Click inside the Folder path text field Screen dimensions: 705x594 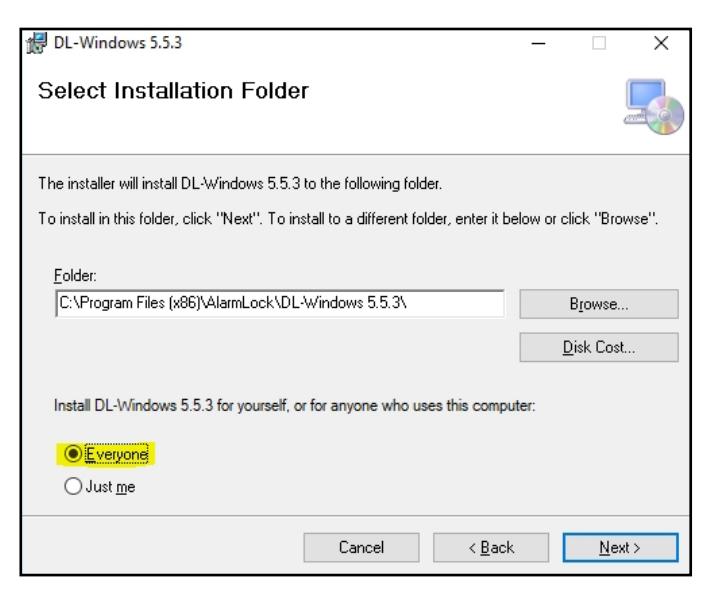pos(279,304)
